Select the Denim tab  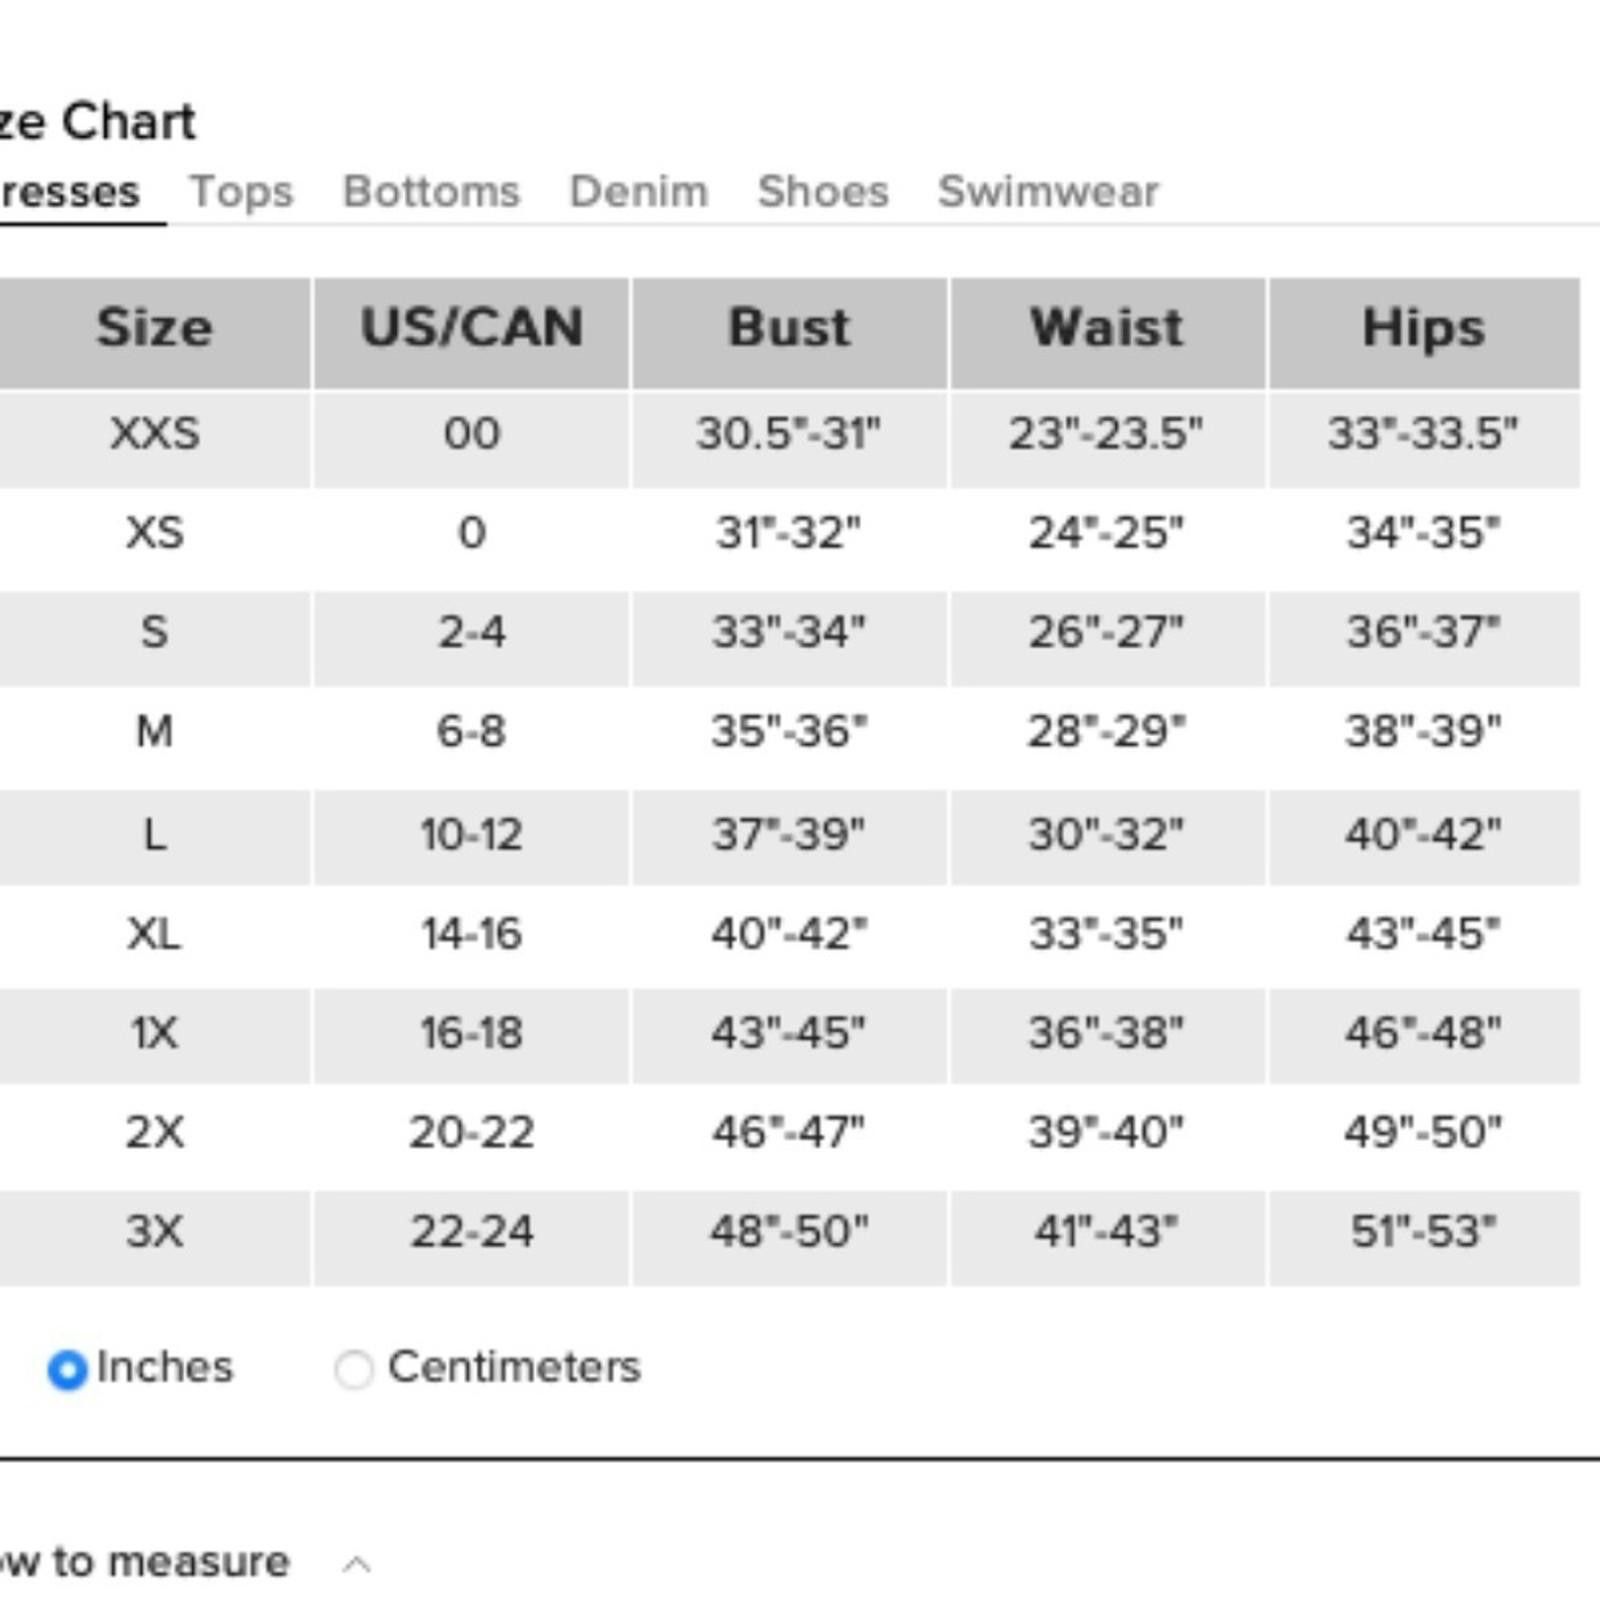[638, 191]
